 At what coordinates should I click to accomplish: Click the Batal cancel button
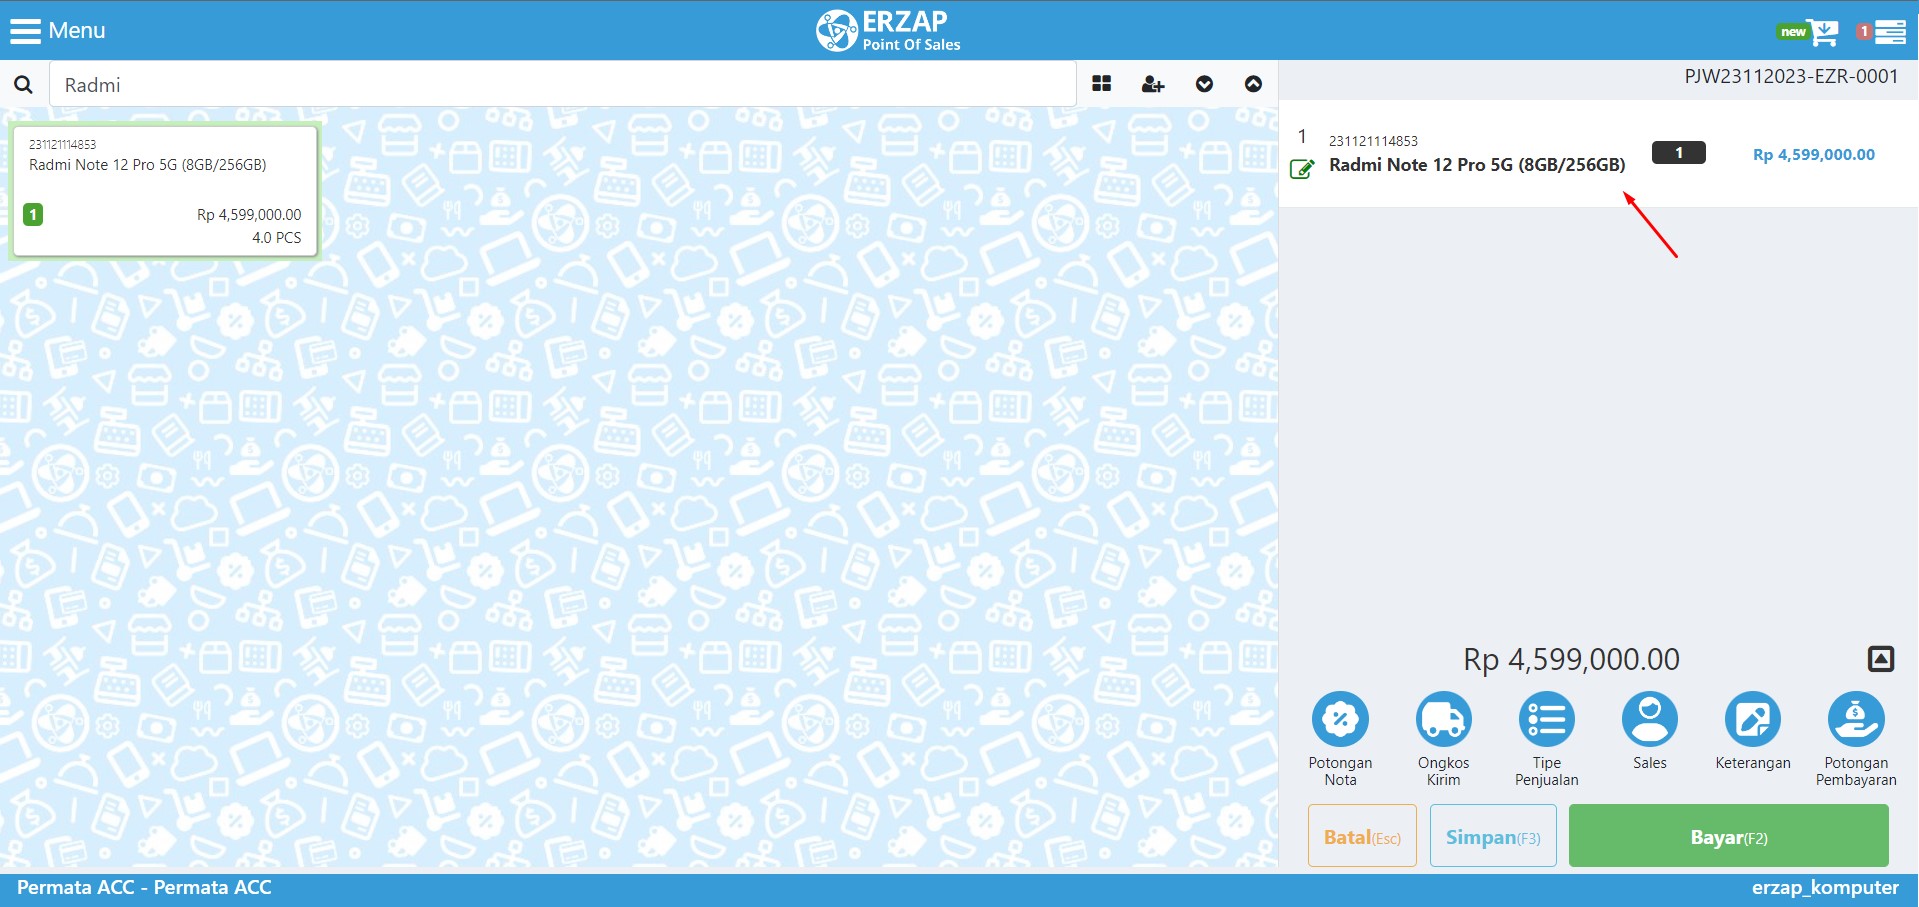coord(1362,836)
